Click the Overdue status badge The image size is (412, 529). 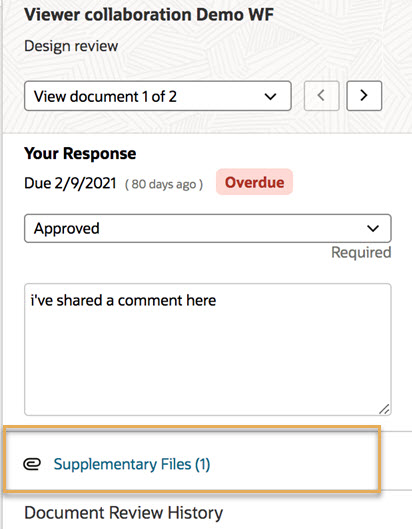254,182
